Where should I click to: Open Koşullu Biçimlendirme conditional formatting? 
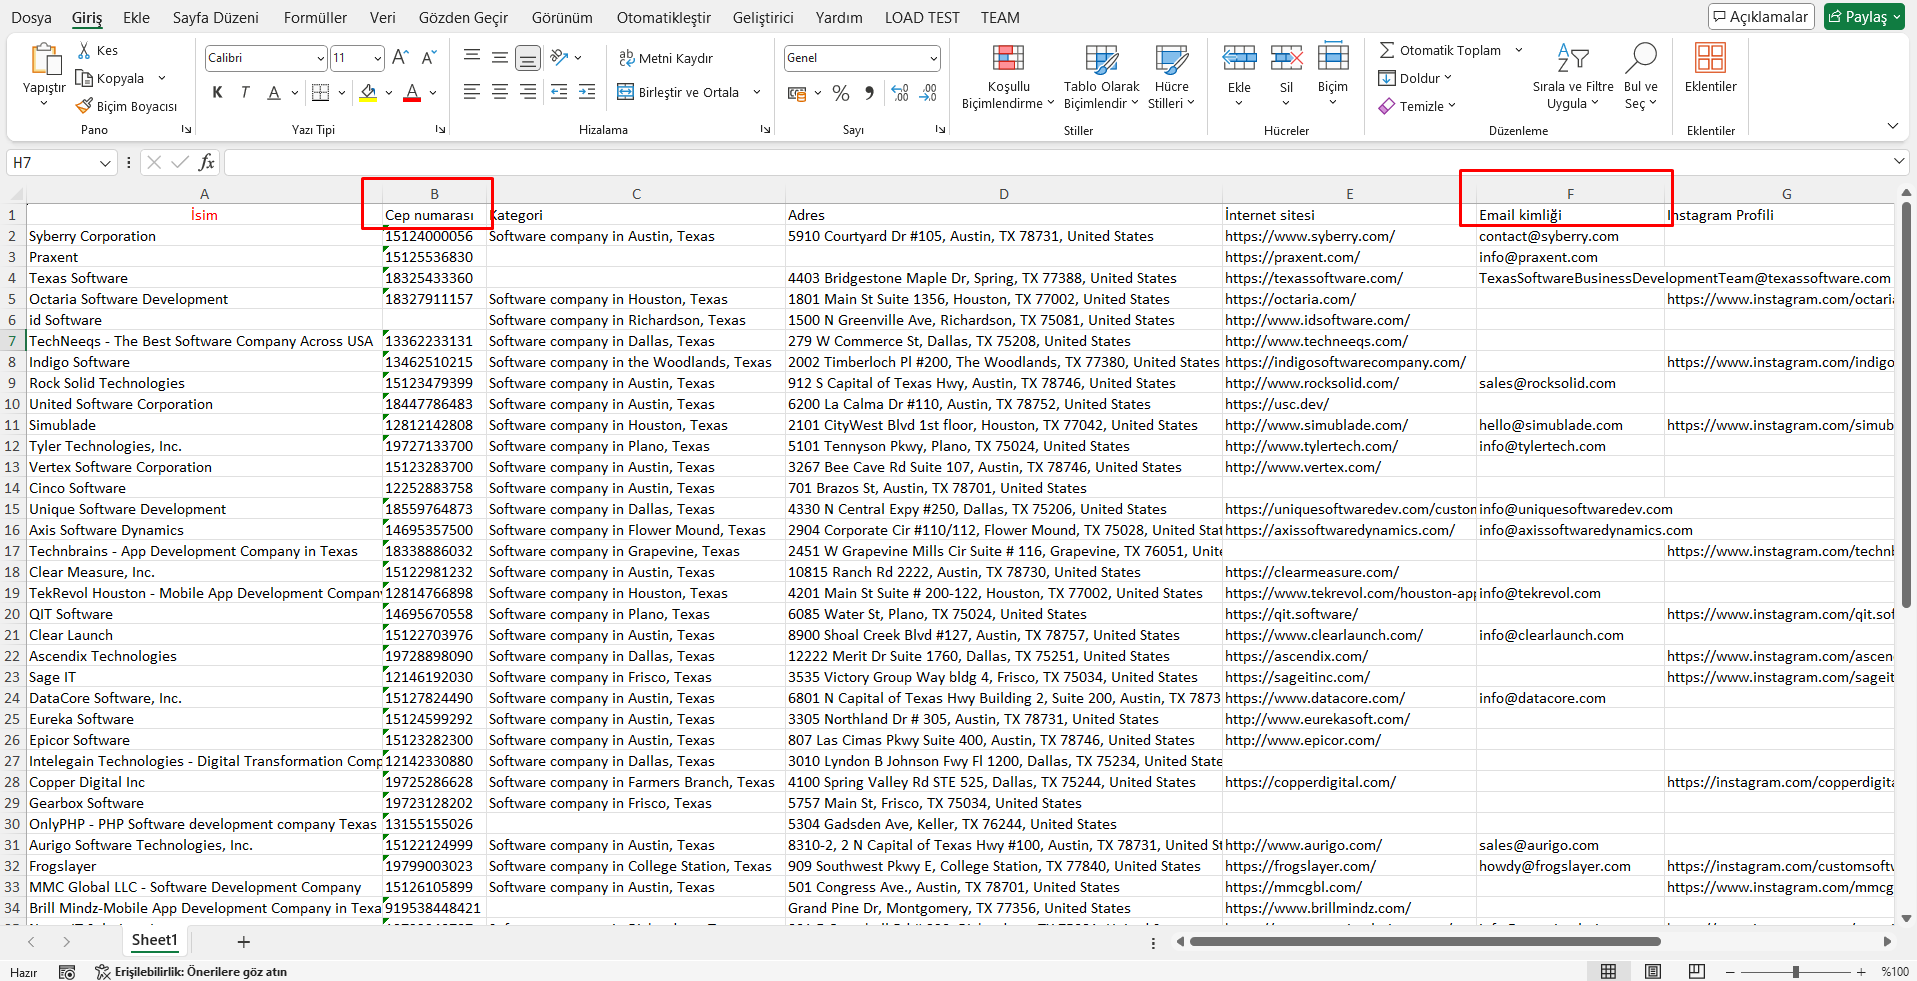(1008, 77)
